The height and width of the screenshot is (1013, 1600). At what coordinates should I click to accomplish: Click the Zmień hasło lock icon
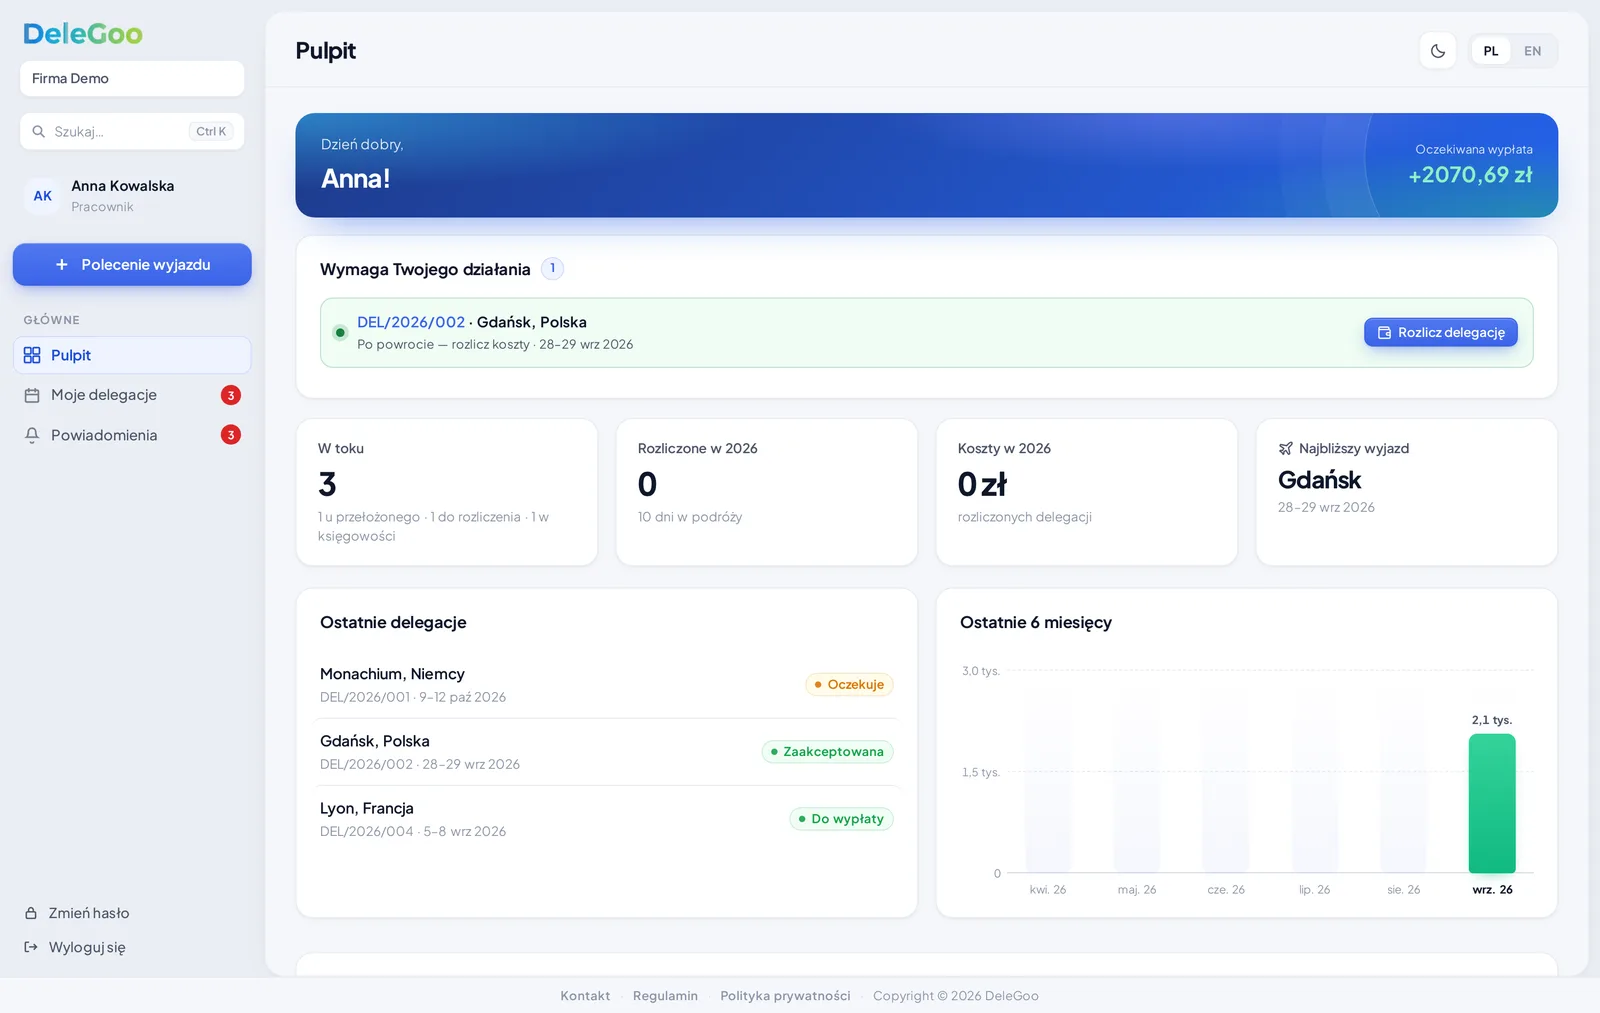(x=31, y=913)
